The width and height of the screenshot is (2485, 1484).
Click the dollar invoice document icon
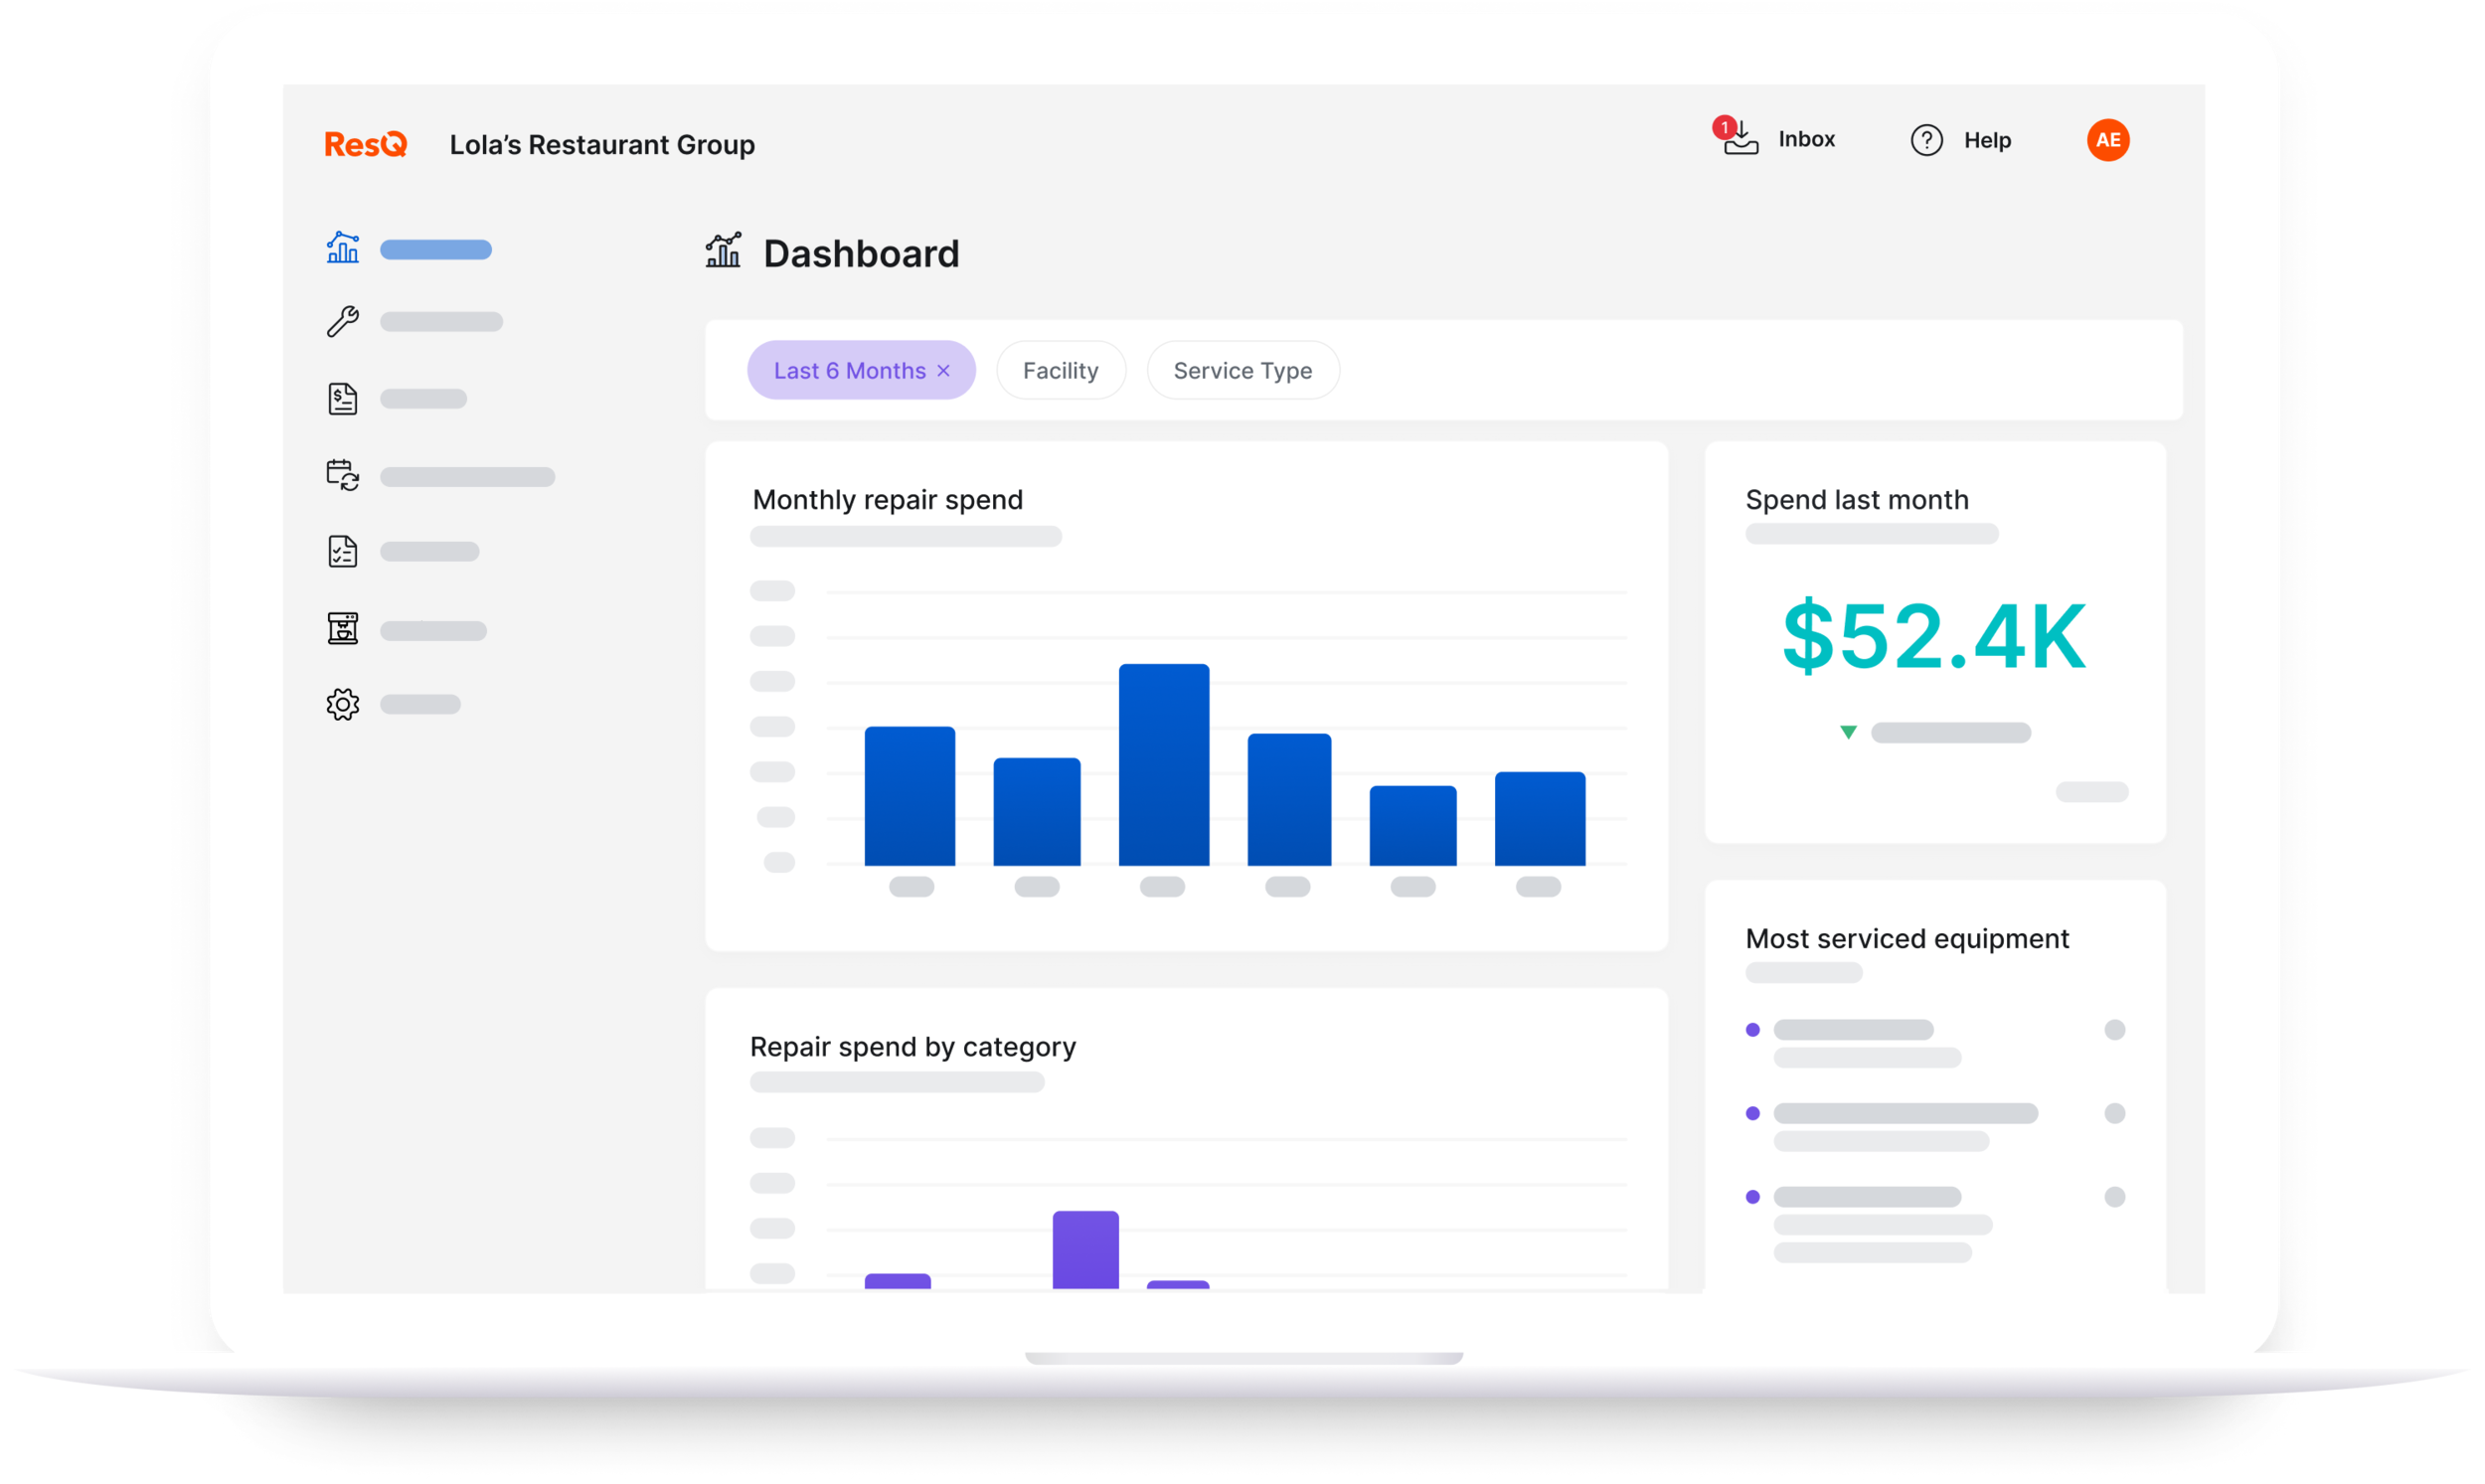[x=342, y=398]
